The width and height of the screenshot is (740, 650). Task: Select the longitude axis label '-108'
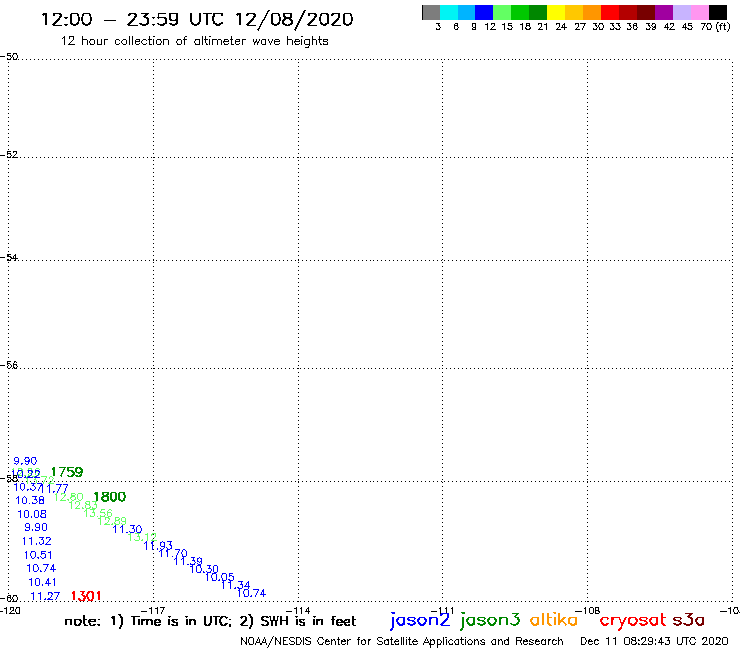pos(588,610)
